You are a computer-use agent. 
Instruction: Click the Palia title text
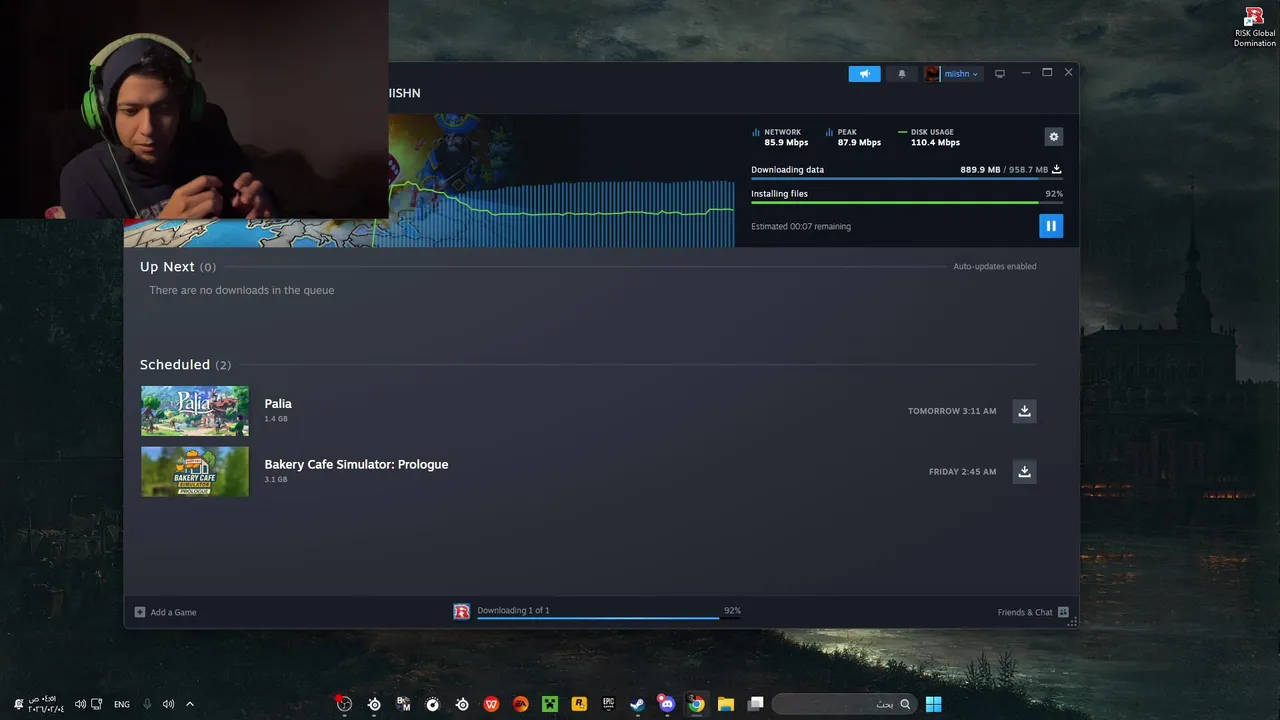tap(278, 404)
